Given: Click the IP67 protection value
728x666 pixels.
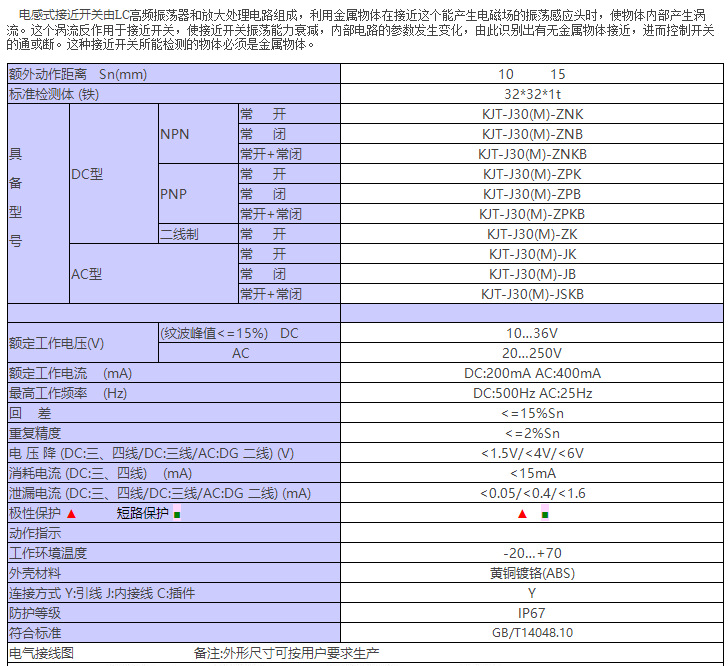Looking at the screenshot, I should point(532,613).
